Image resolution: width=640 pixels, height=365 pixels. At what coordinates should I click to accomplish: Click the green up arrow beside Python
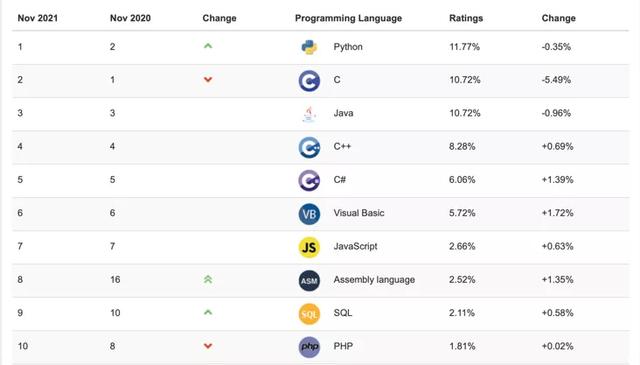click(x=208, y=46)
